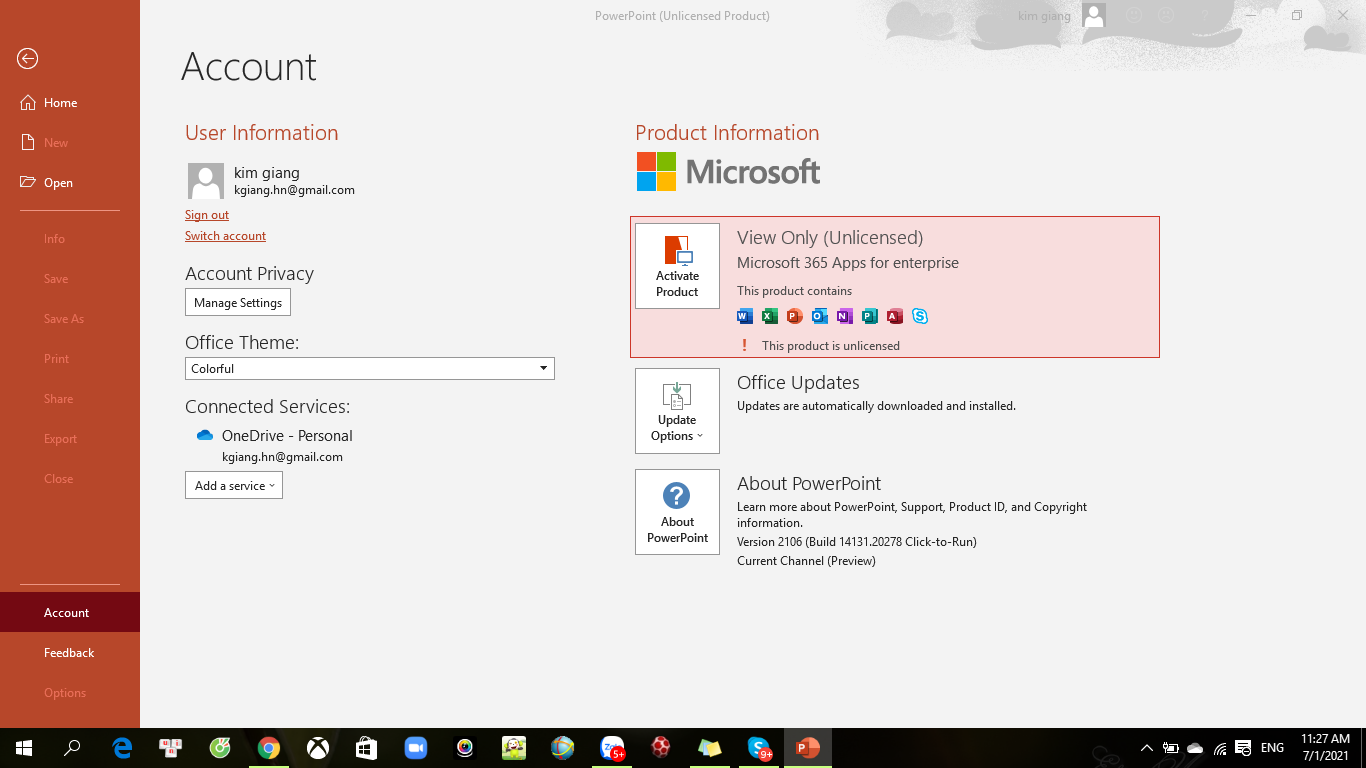
Task: Click the OneDrive cloud tray icon
Action: (x=1195, y=748)
